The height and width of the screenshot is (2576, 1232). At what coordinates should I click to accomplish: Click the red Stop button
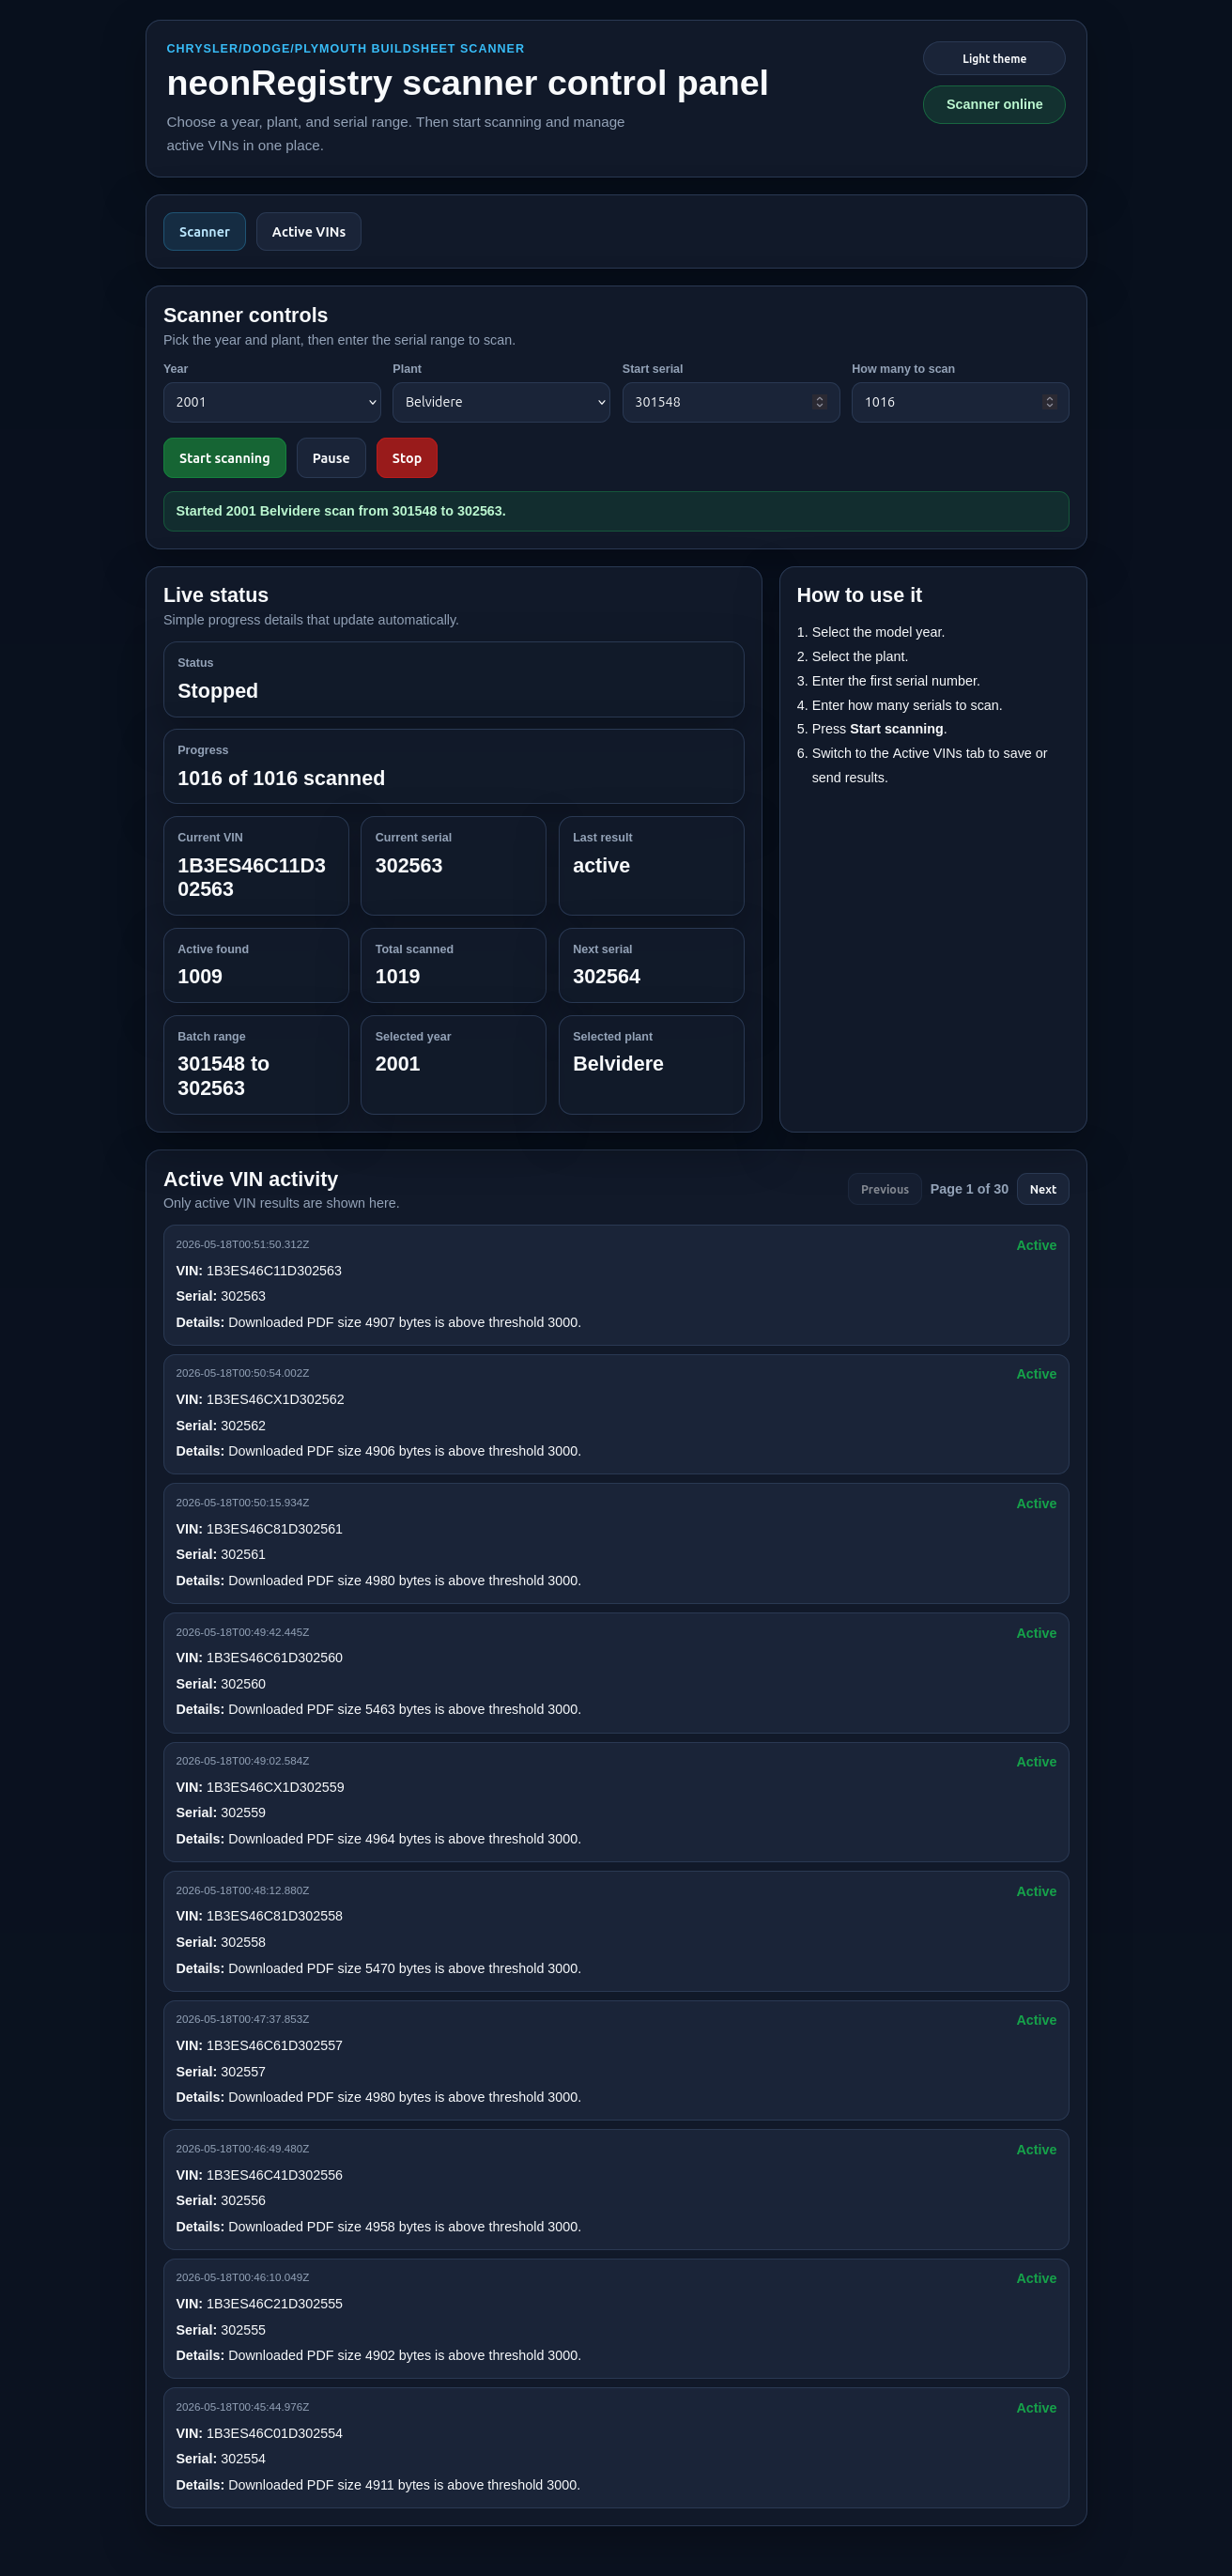[406, 458]
